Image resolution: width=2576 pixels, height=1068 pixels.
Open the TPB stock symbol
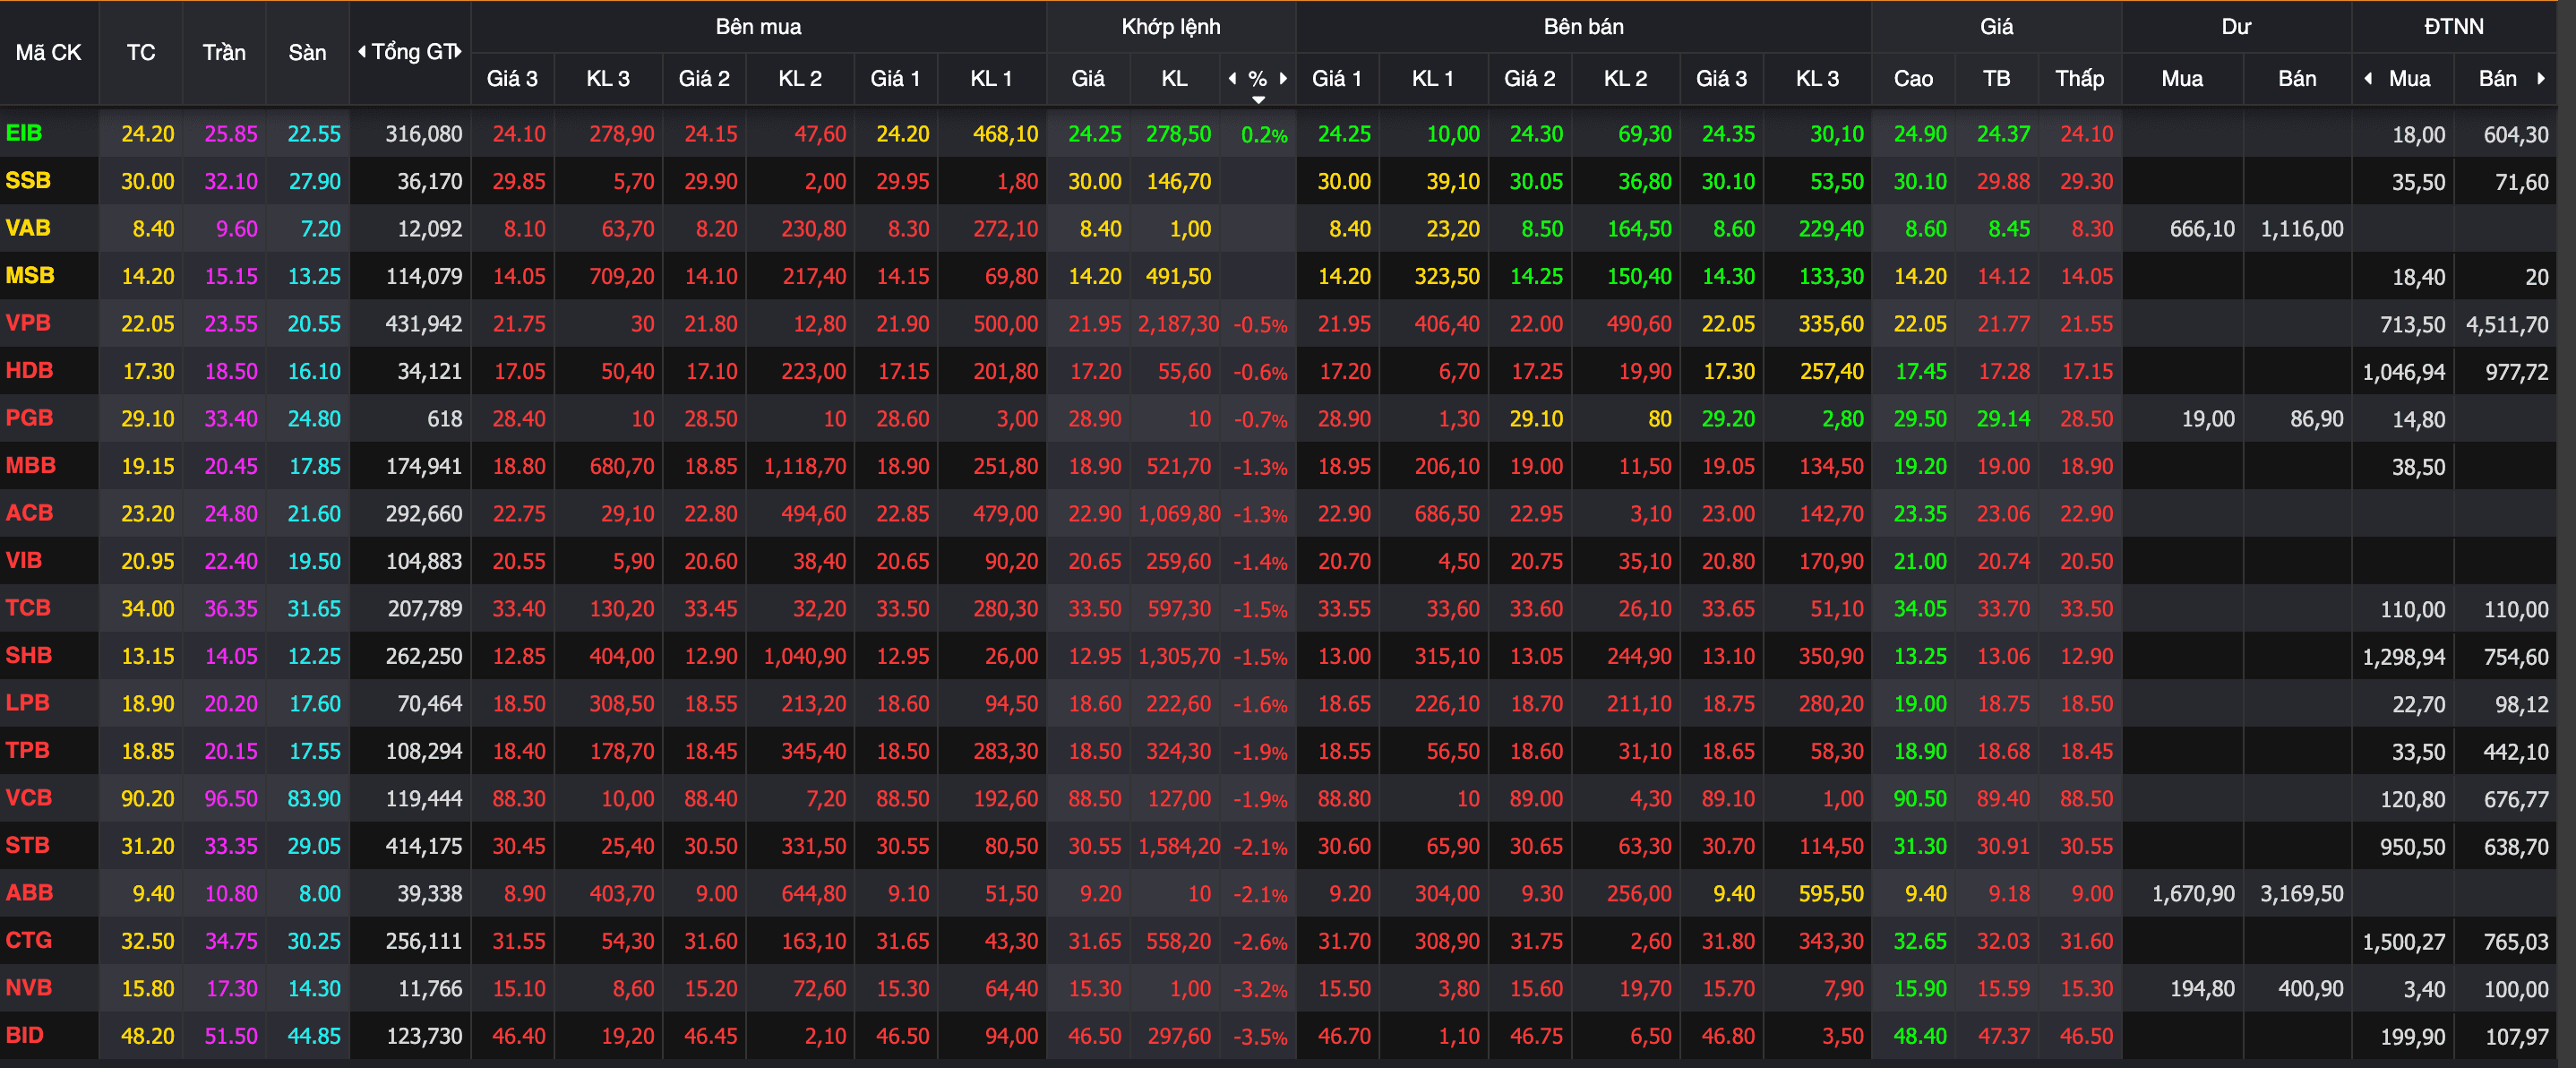pos(27,750)
